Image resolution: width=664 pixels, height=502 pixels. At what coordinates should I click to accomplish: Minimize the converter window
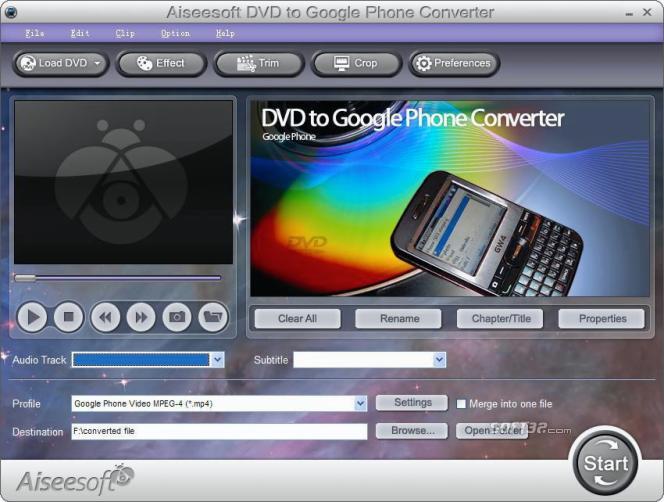coord(630,13)
